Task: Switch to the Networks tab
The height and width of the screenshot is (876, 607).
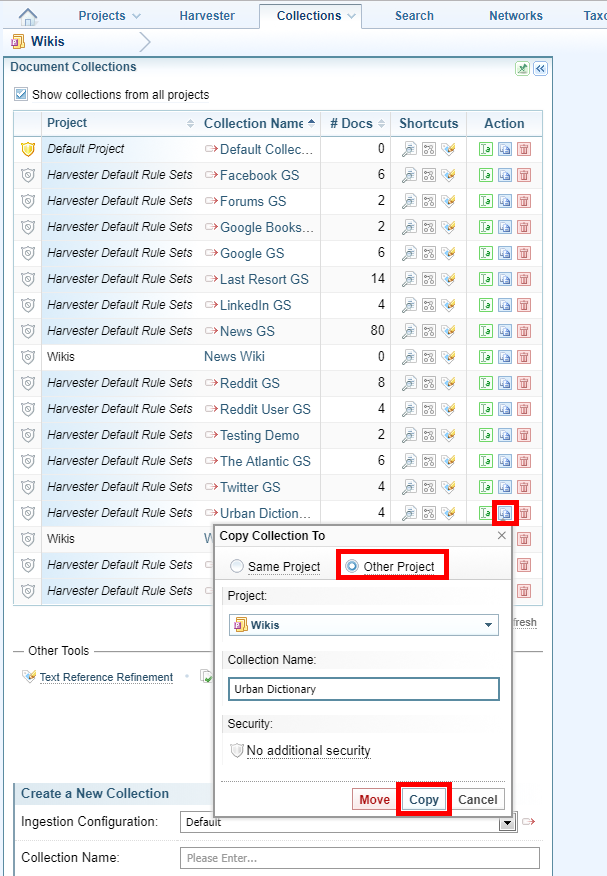Action: pyautogui.click(x=516, y=16)
